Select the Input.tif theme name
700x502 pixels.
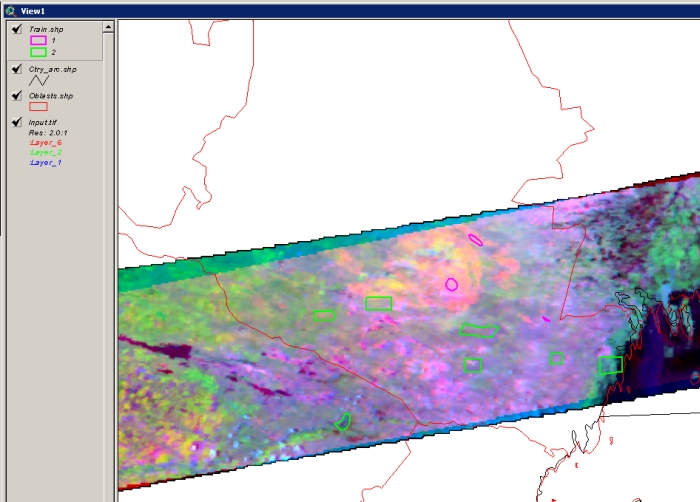click(42, 122)
